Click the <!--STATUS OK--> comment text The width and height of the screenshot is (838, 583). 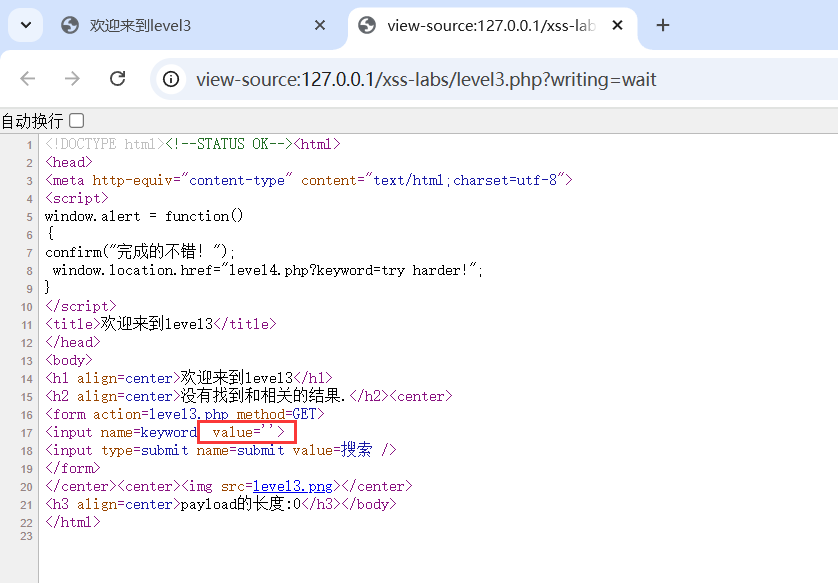point(229,144)
